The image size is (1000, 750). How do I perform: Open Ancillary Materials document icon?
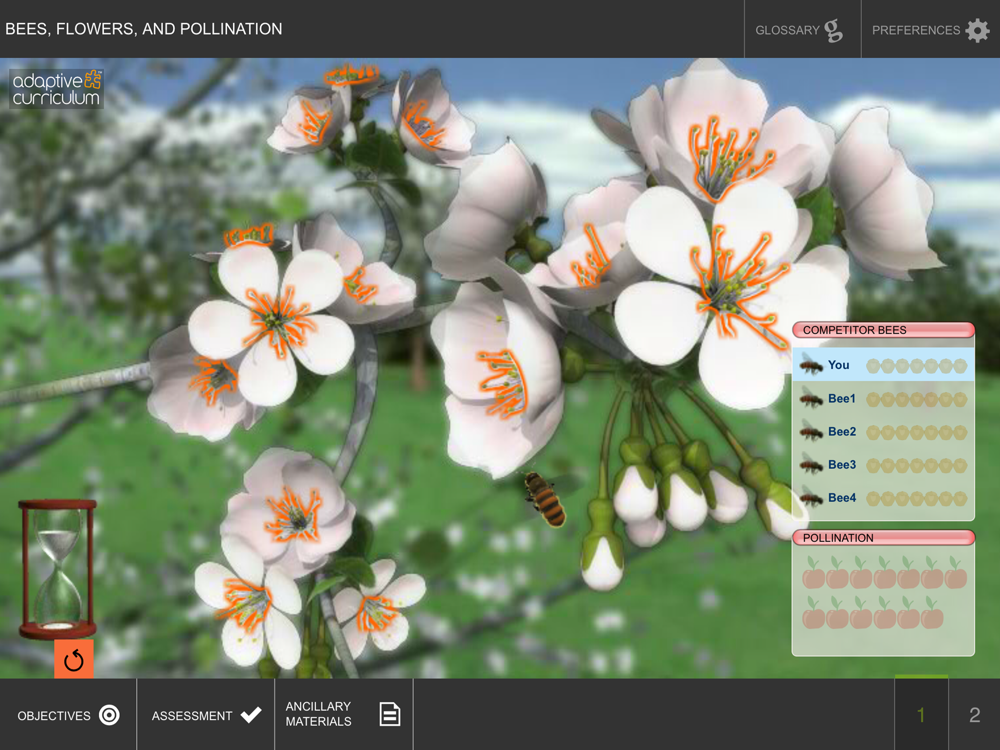coord(390,714)
